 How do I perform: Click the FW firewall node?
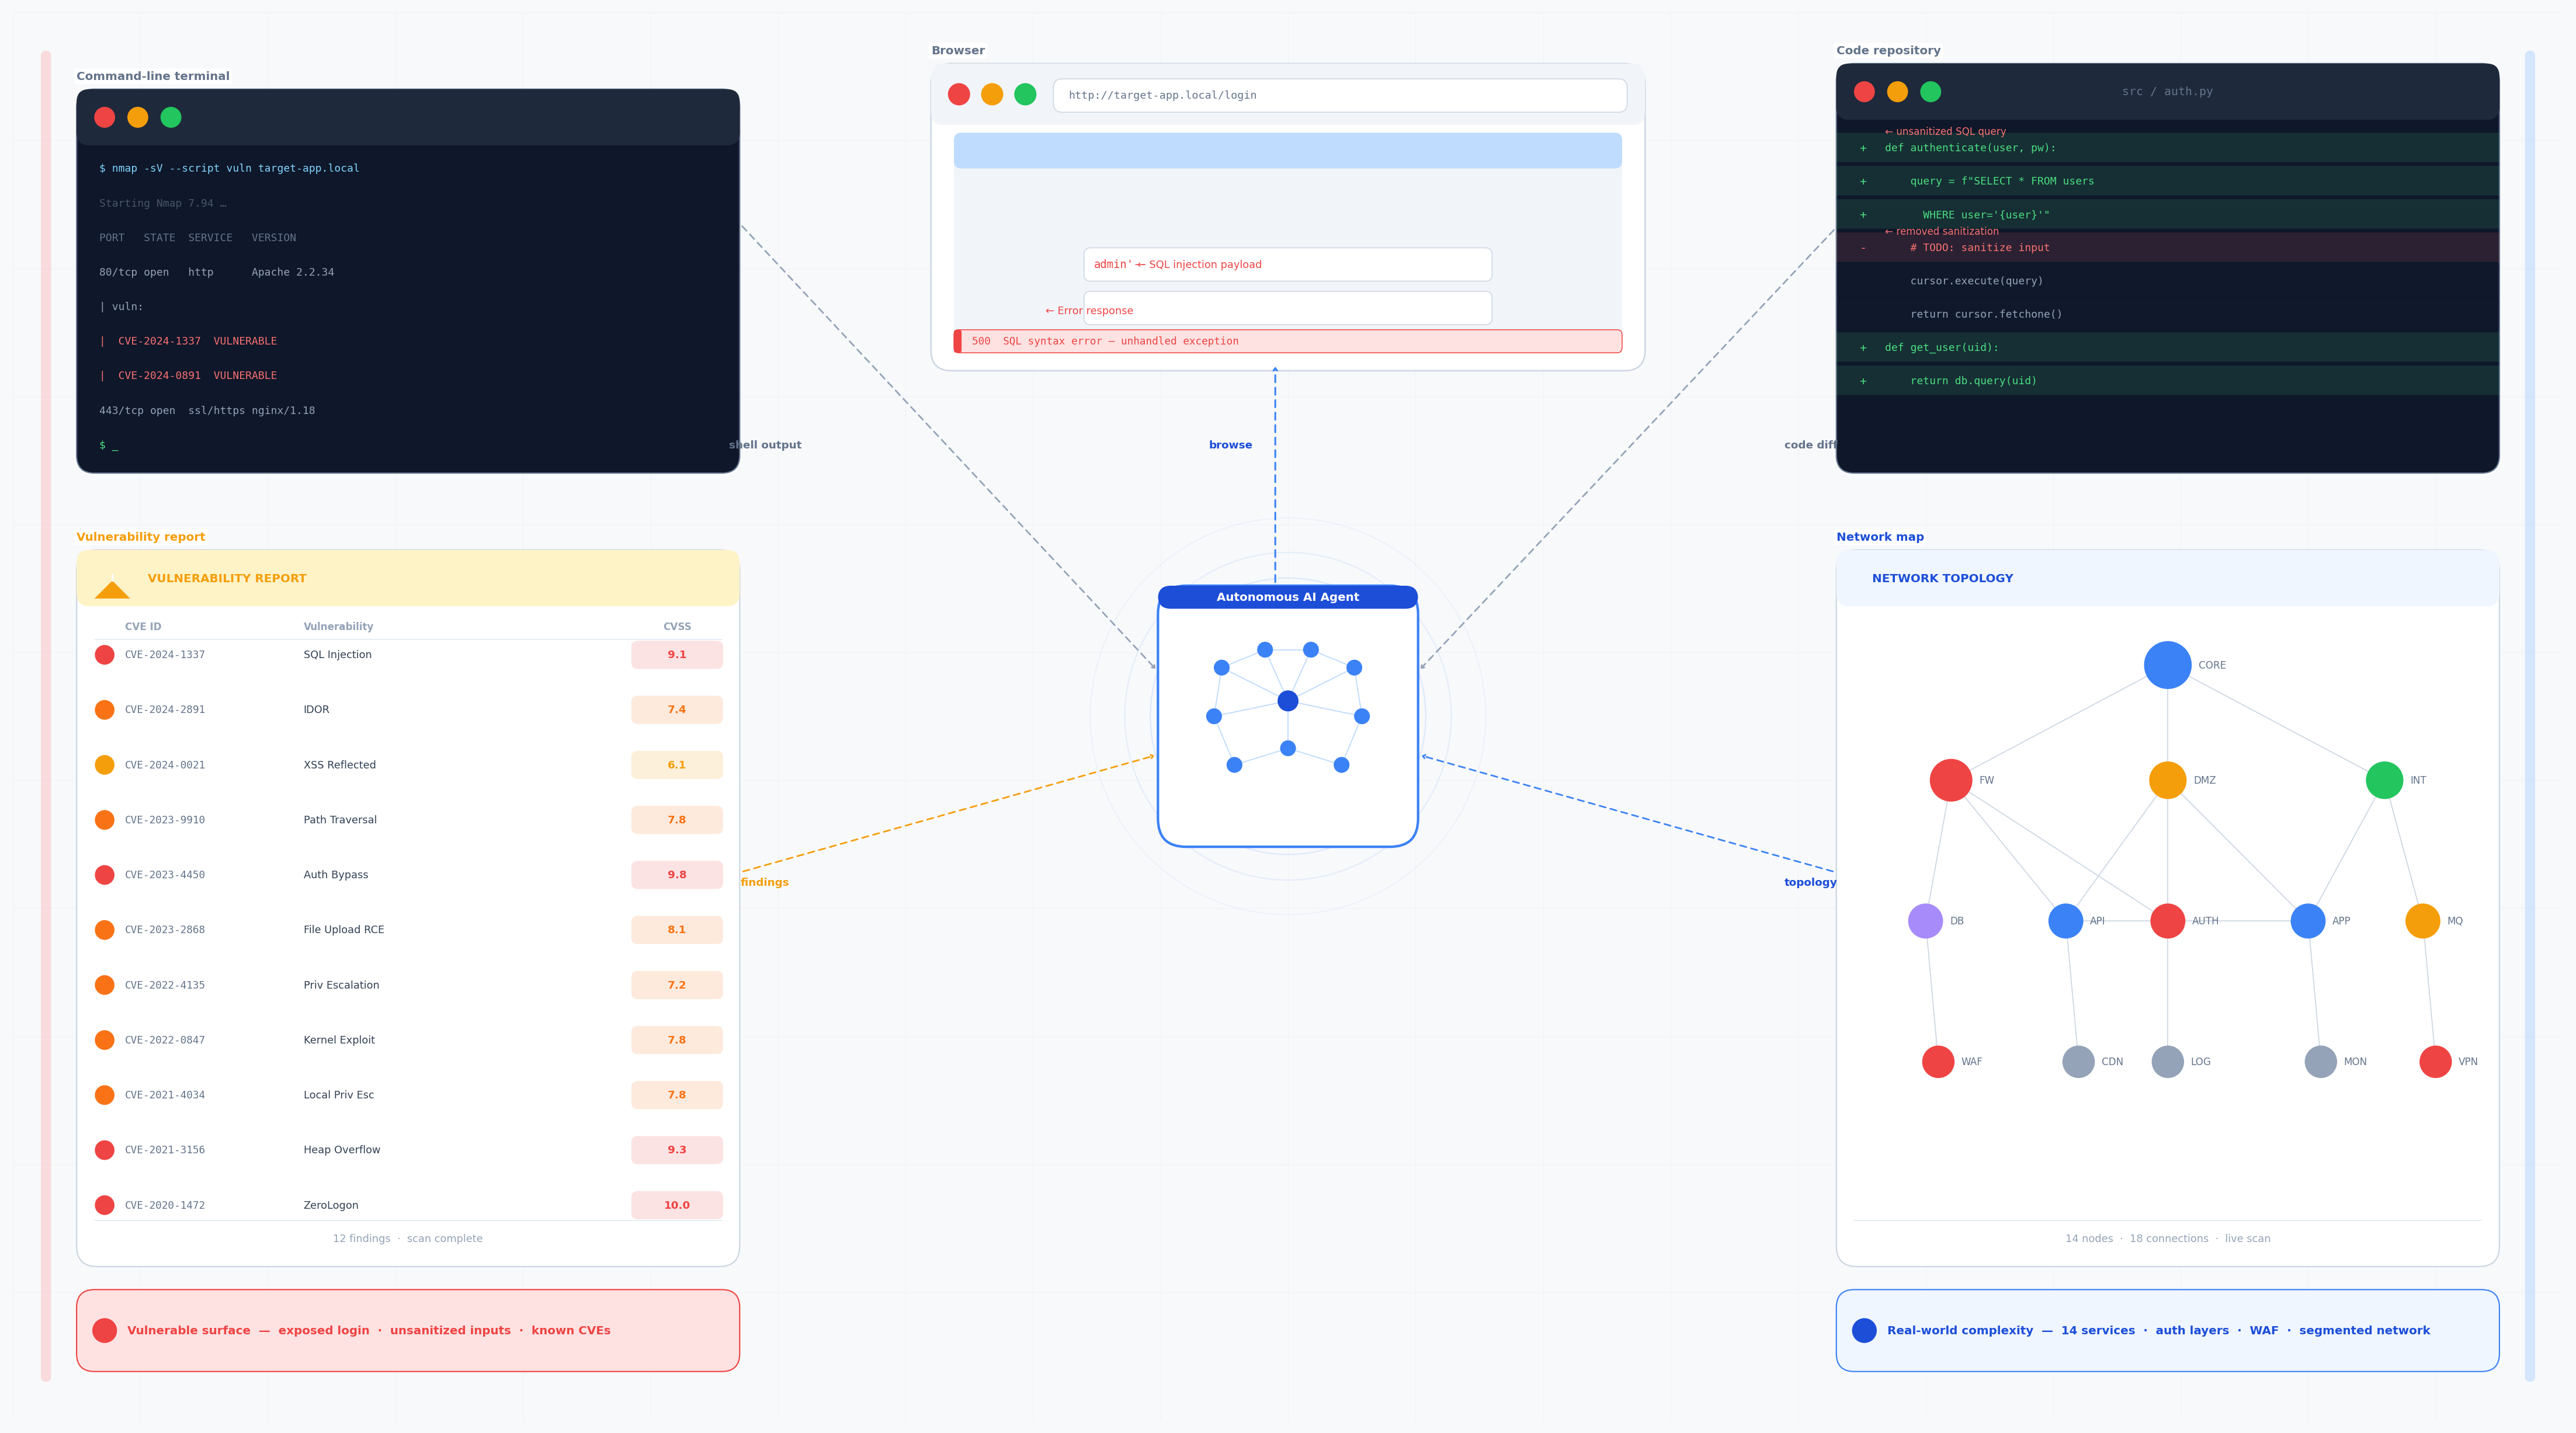click(1950, 780)
